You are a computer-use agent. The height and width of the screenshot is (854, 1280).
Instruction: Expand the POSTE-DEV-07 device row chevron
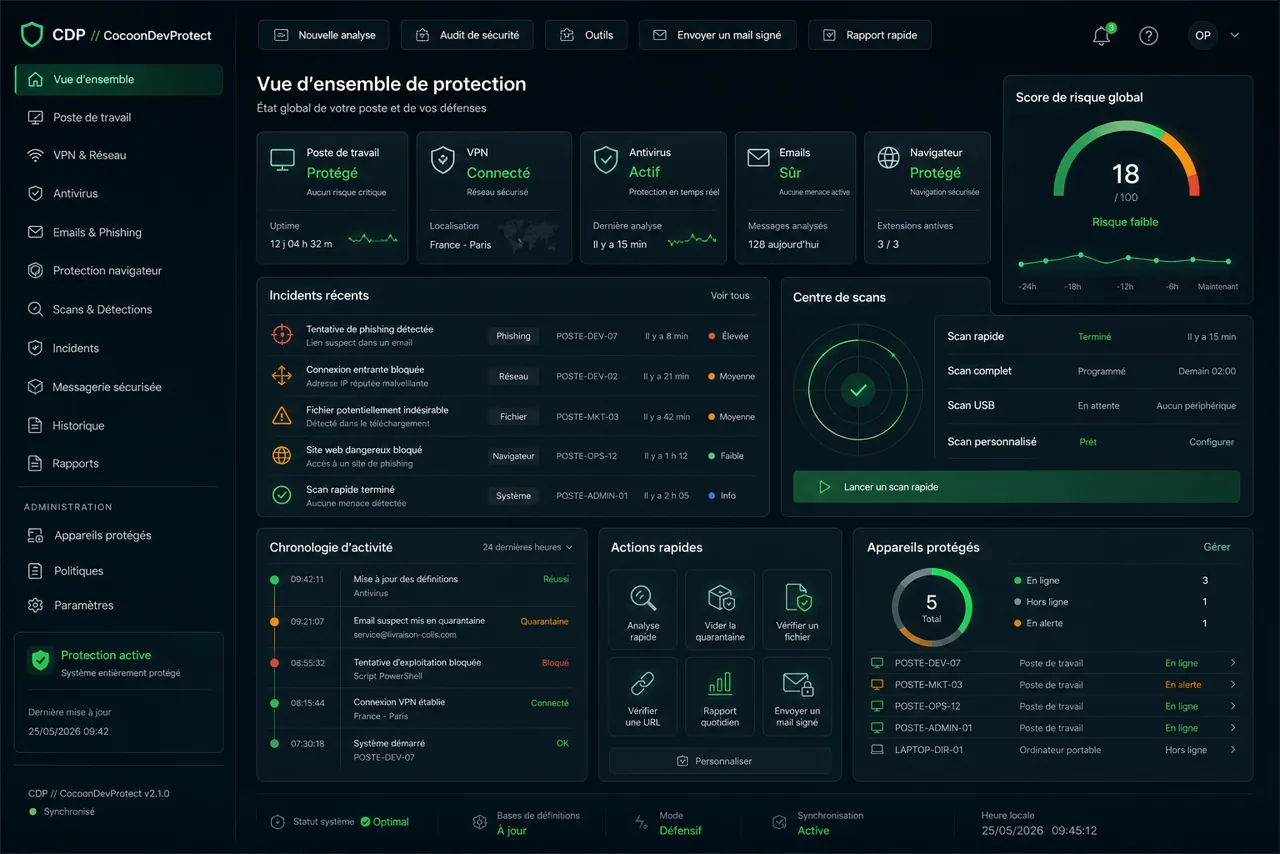pos(1233,663)
